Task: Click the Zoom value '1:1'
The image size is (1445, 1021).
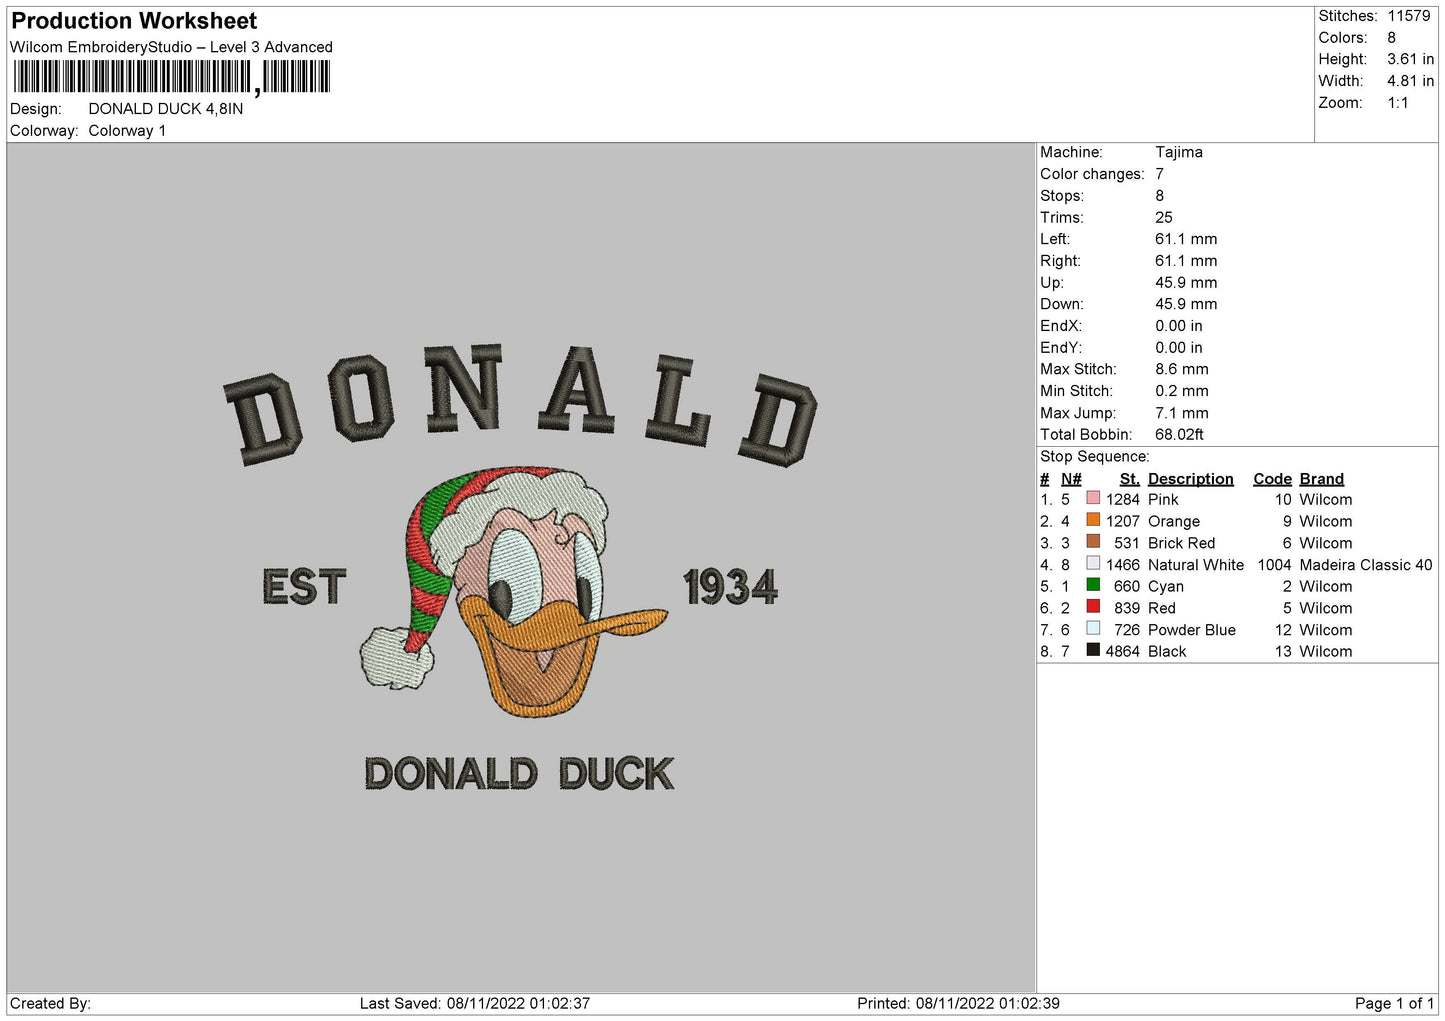Action: (x=1397, y=103)
